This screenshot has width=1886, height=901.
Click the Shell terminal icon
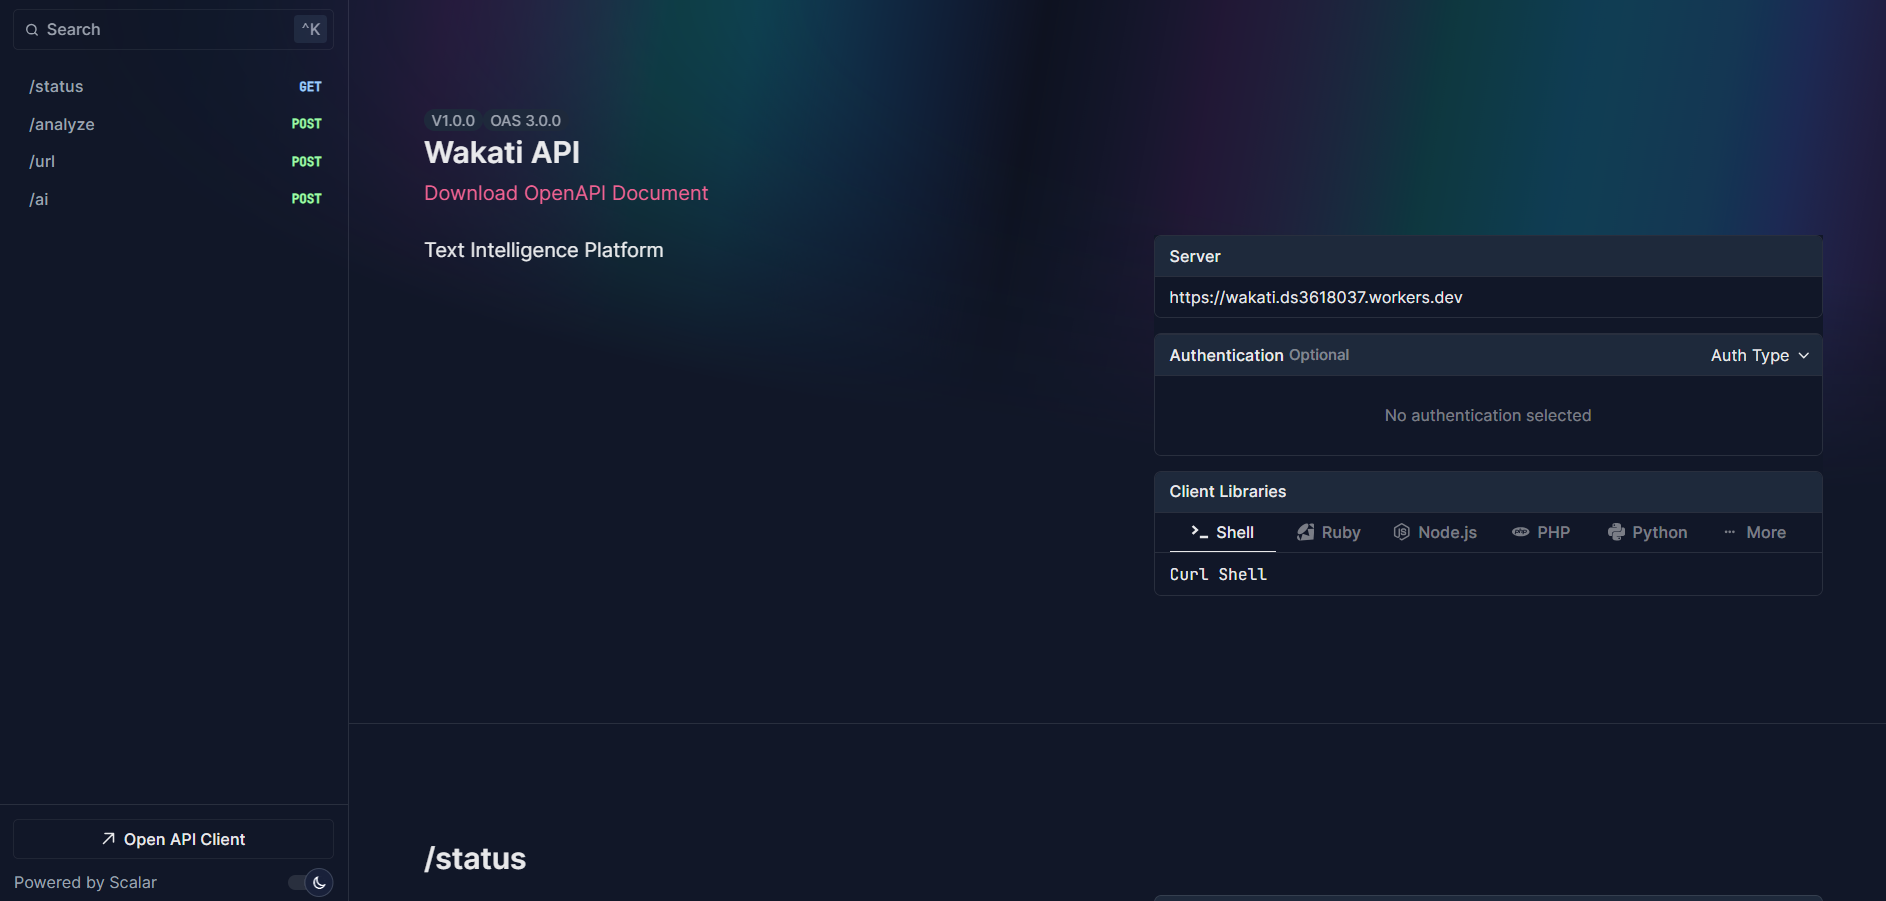pos(1199,532)
